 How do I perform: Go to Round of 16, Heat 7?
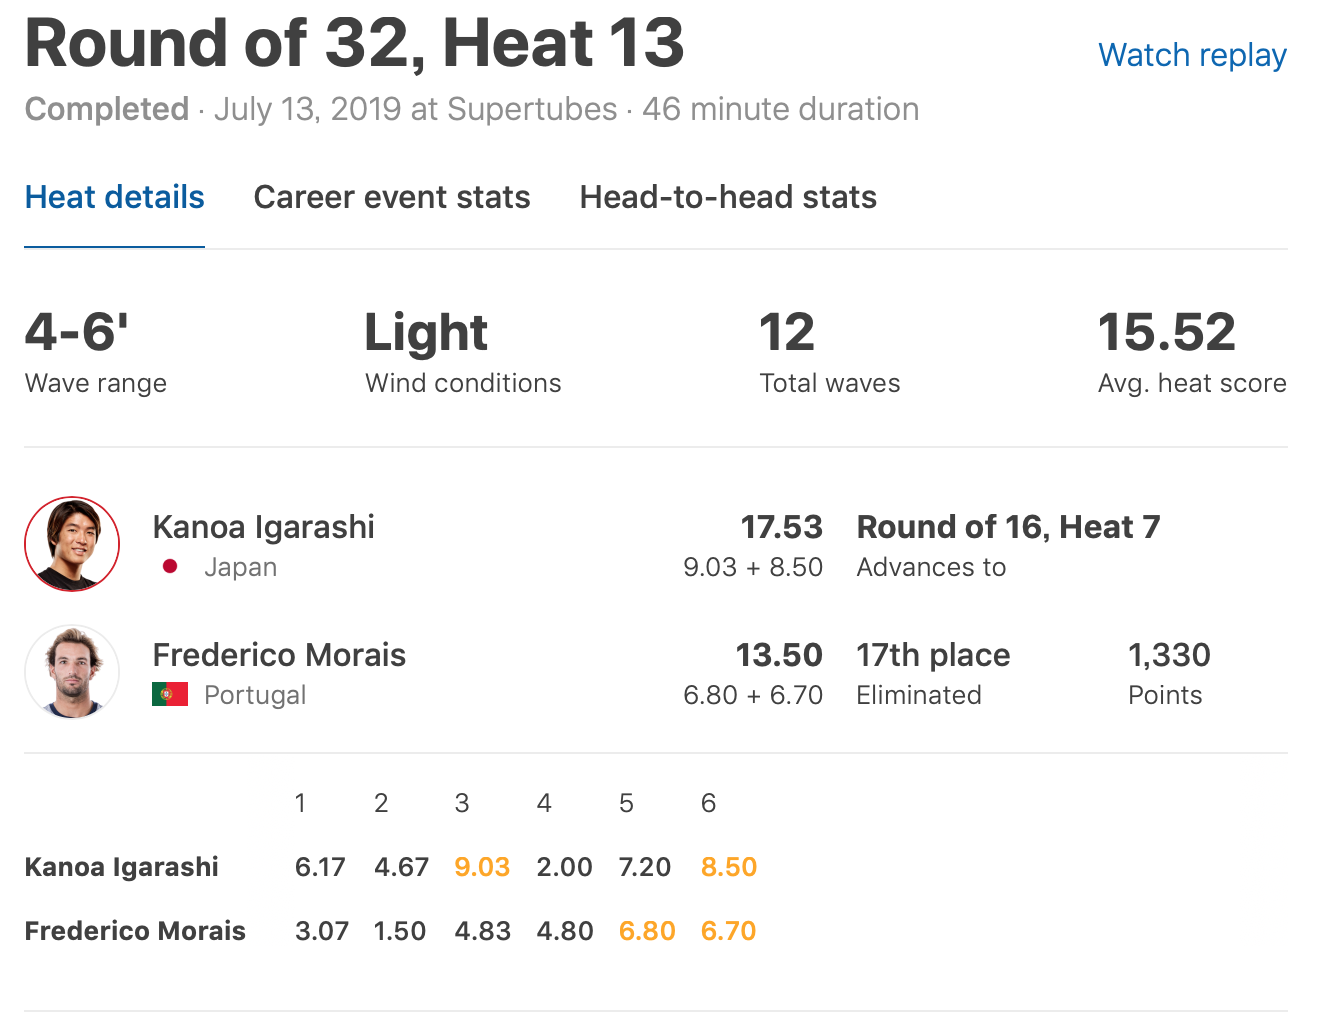(x=1008, y=527)
